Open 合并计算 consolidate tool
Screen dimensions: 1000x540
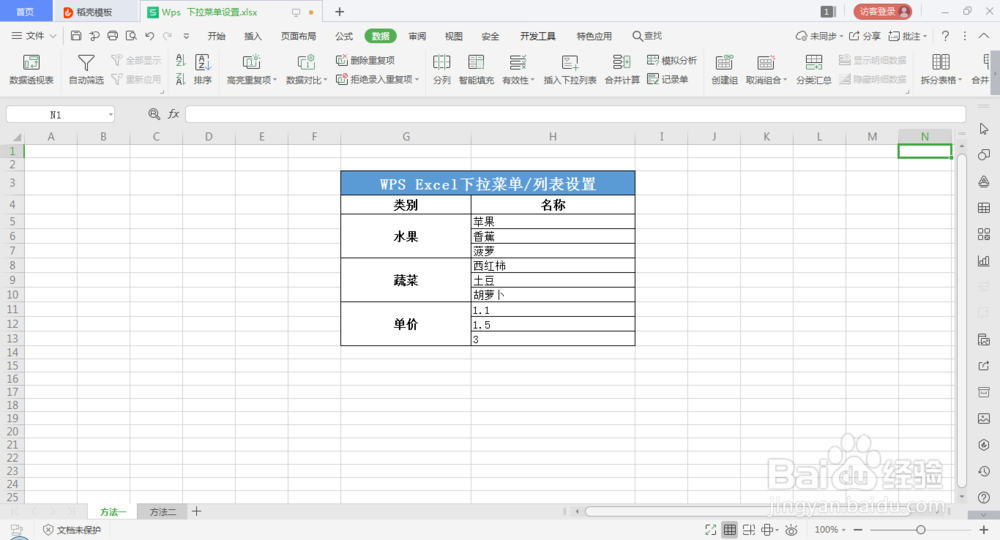622,69
